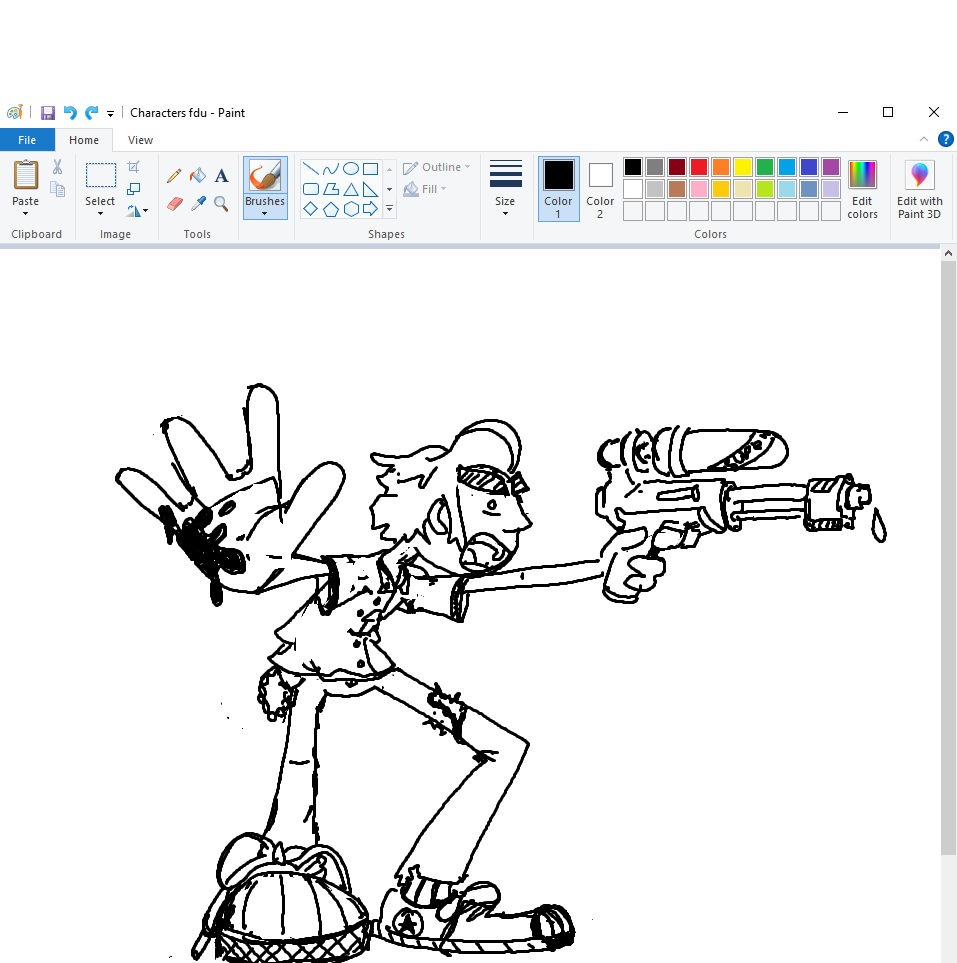Click the Undo arrow in title bar
The width and height of the screenshot is (957, 963).
pos(70,113)
